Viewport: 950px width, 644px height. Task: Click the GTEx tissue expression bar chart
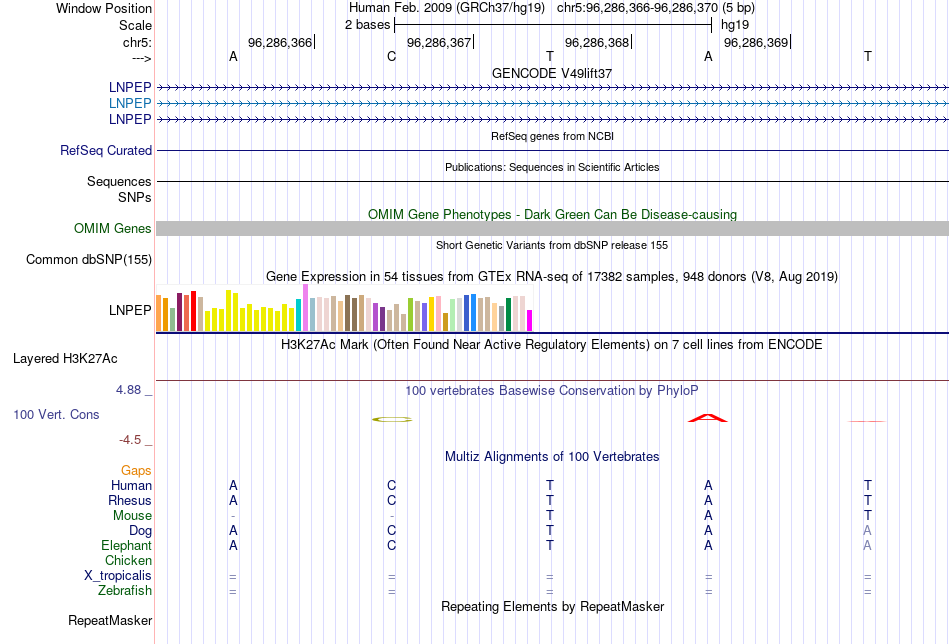tap(344, 308)
